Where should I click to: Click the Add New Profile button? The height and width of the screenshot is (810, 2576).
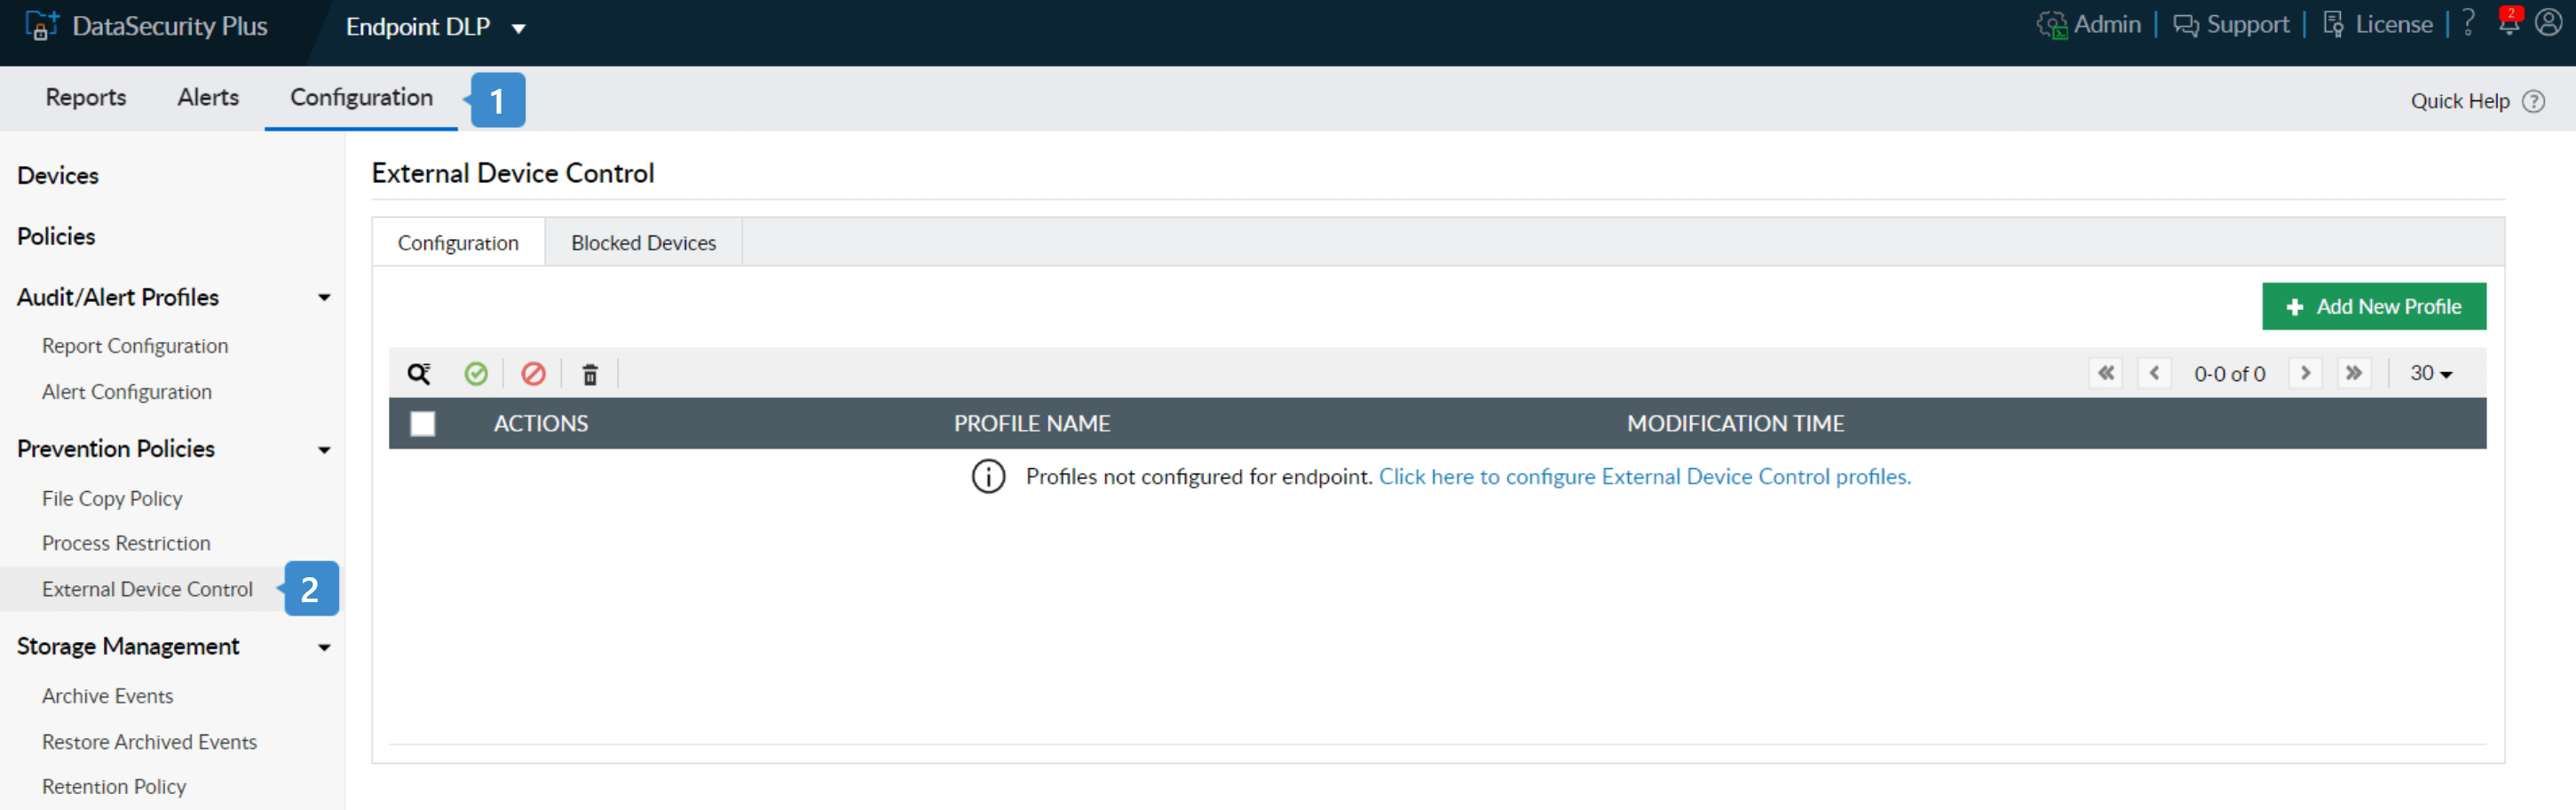tap(2373, 307)
